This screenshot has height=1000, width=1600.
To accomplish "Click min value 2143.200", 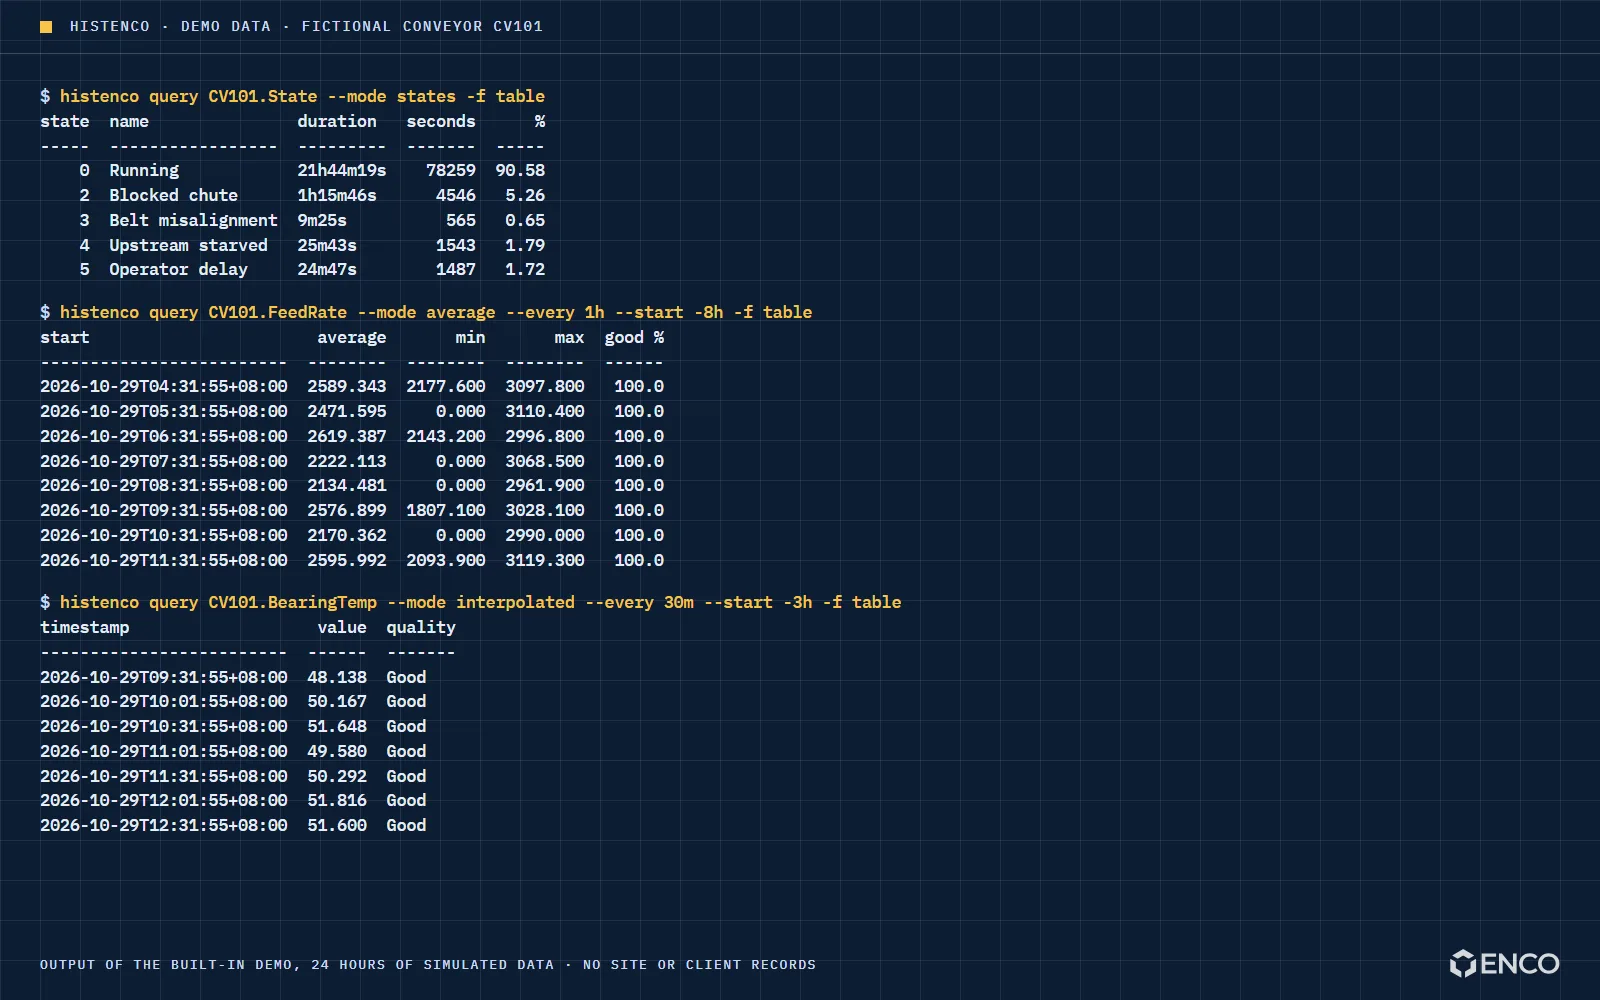I will (446, 436).
